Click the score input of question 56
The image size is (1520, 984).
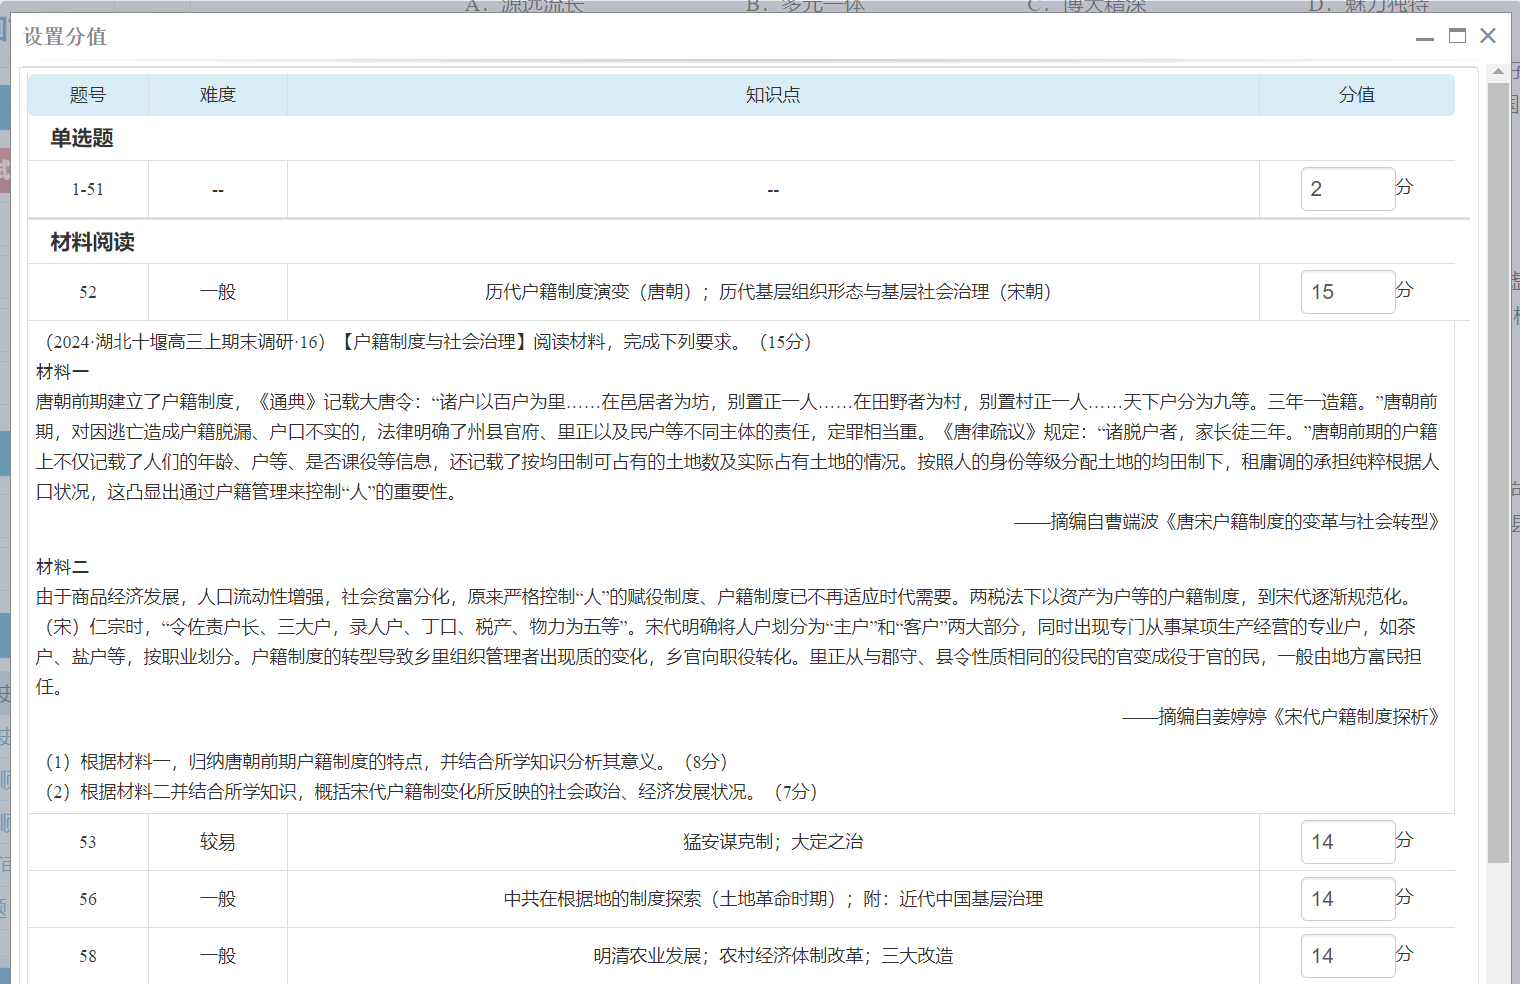click(x=1346, y=899)
